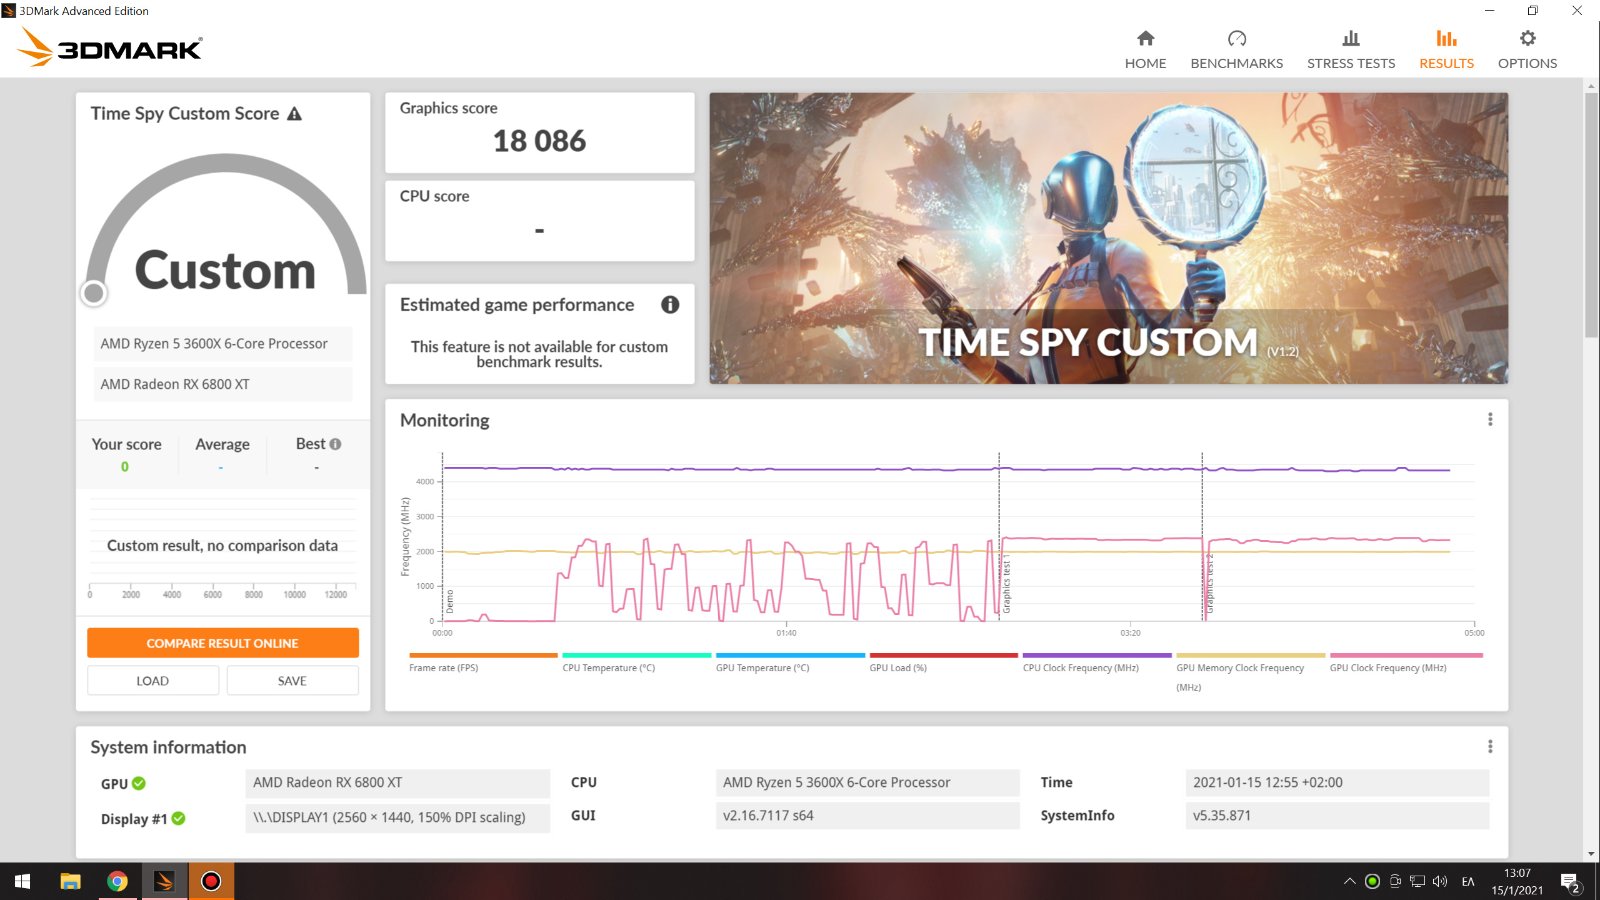
Task: Click the SAVE button
Action: pos(292,681)
